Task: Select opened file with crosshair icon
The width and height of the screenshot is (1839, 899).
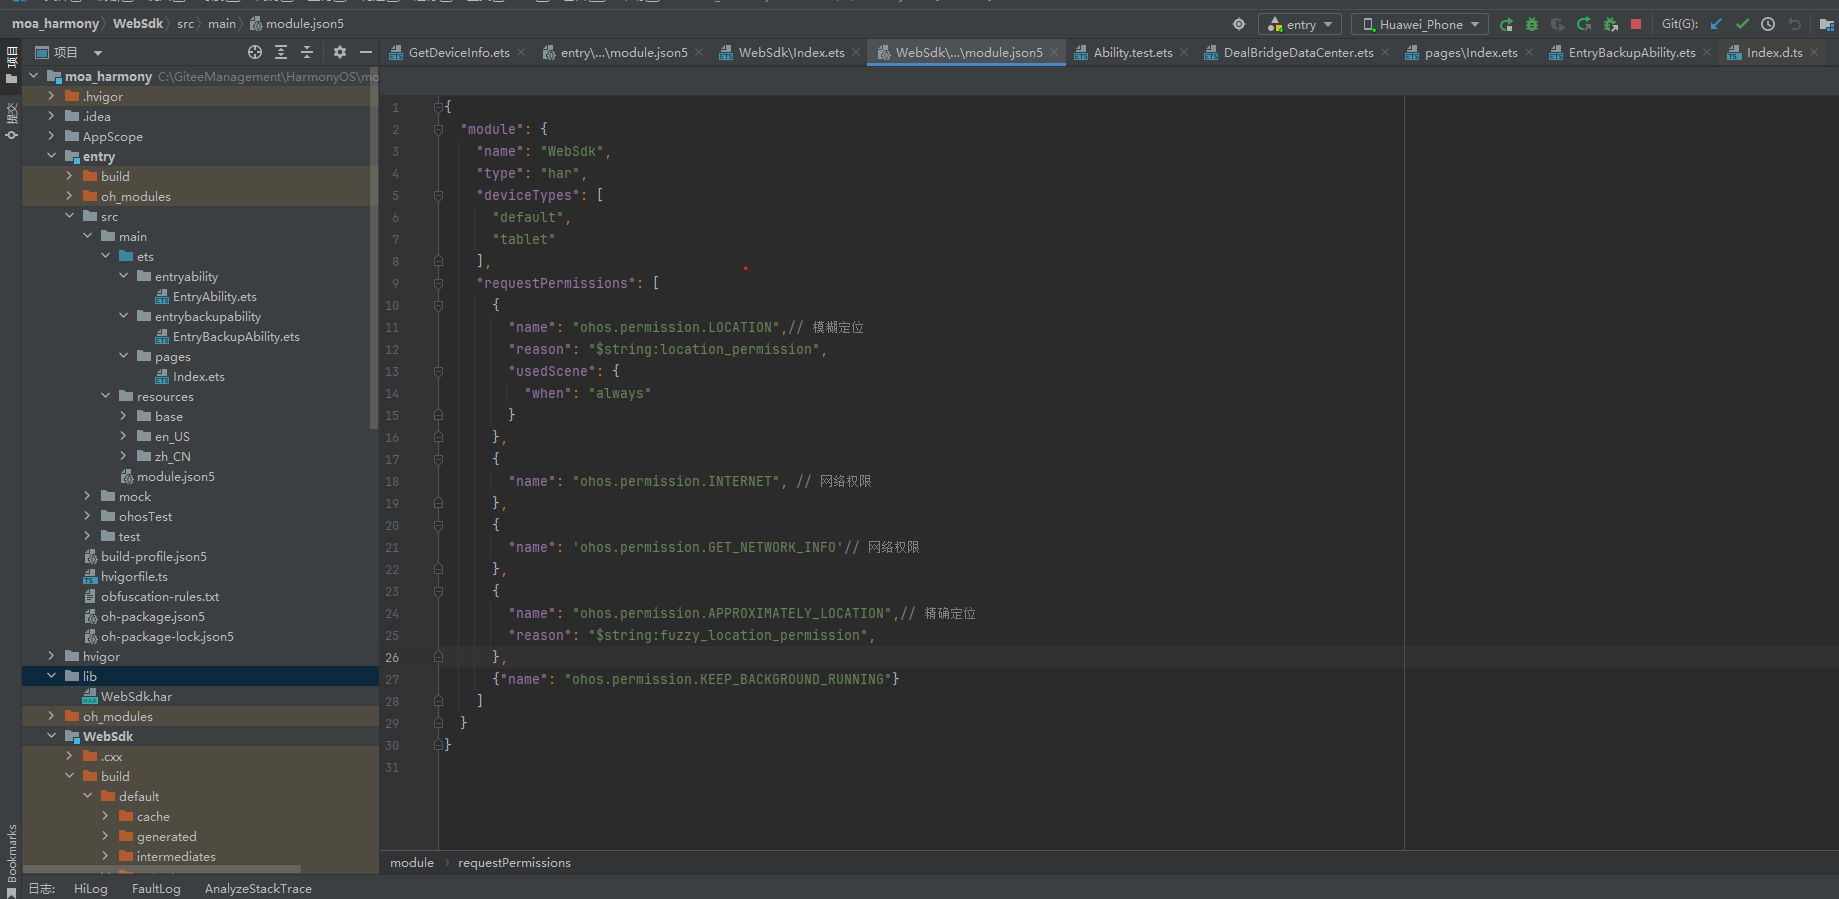Action: [255, 52]
